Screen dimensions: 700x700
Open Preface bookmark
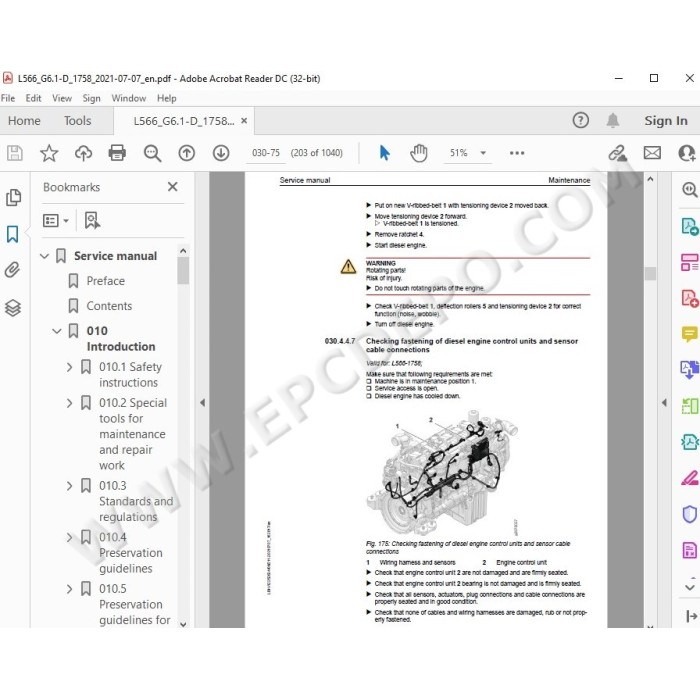(106, 281)
